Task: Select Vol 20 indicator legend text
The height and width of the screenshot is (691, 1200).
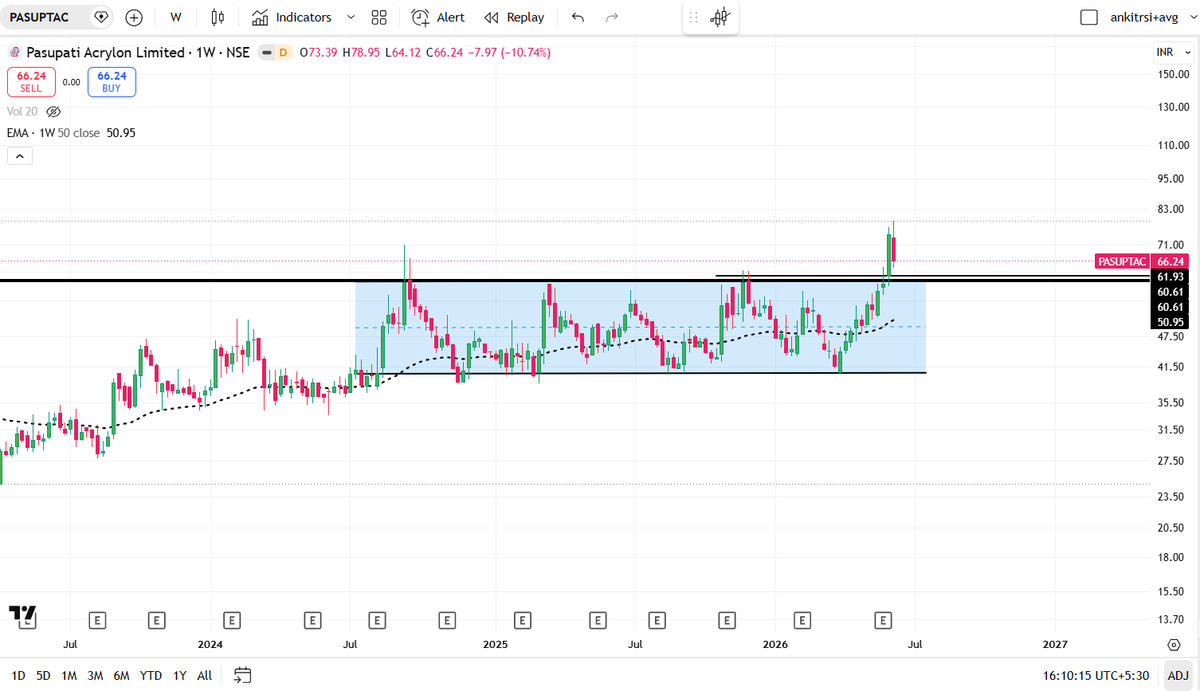Action: point(23,112)
